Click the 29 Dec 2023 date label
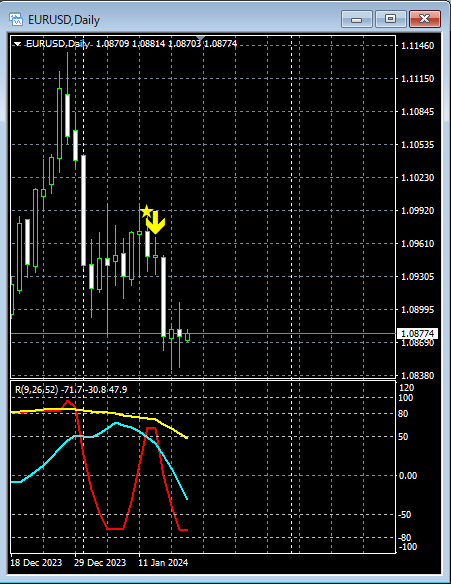Screen dimensions: 451x584 (100, 562)
